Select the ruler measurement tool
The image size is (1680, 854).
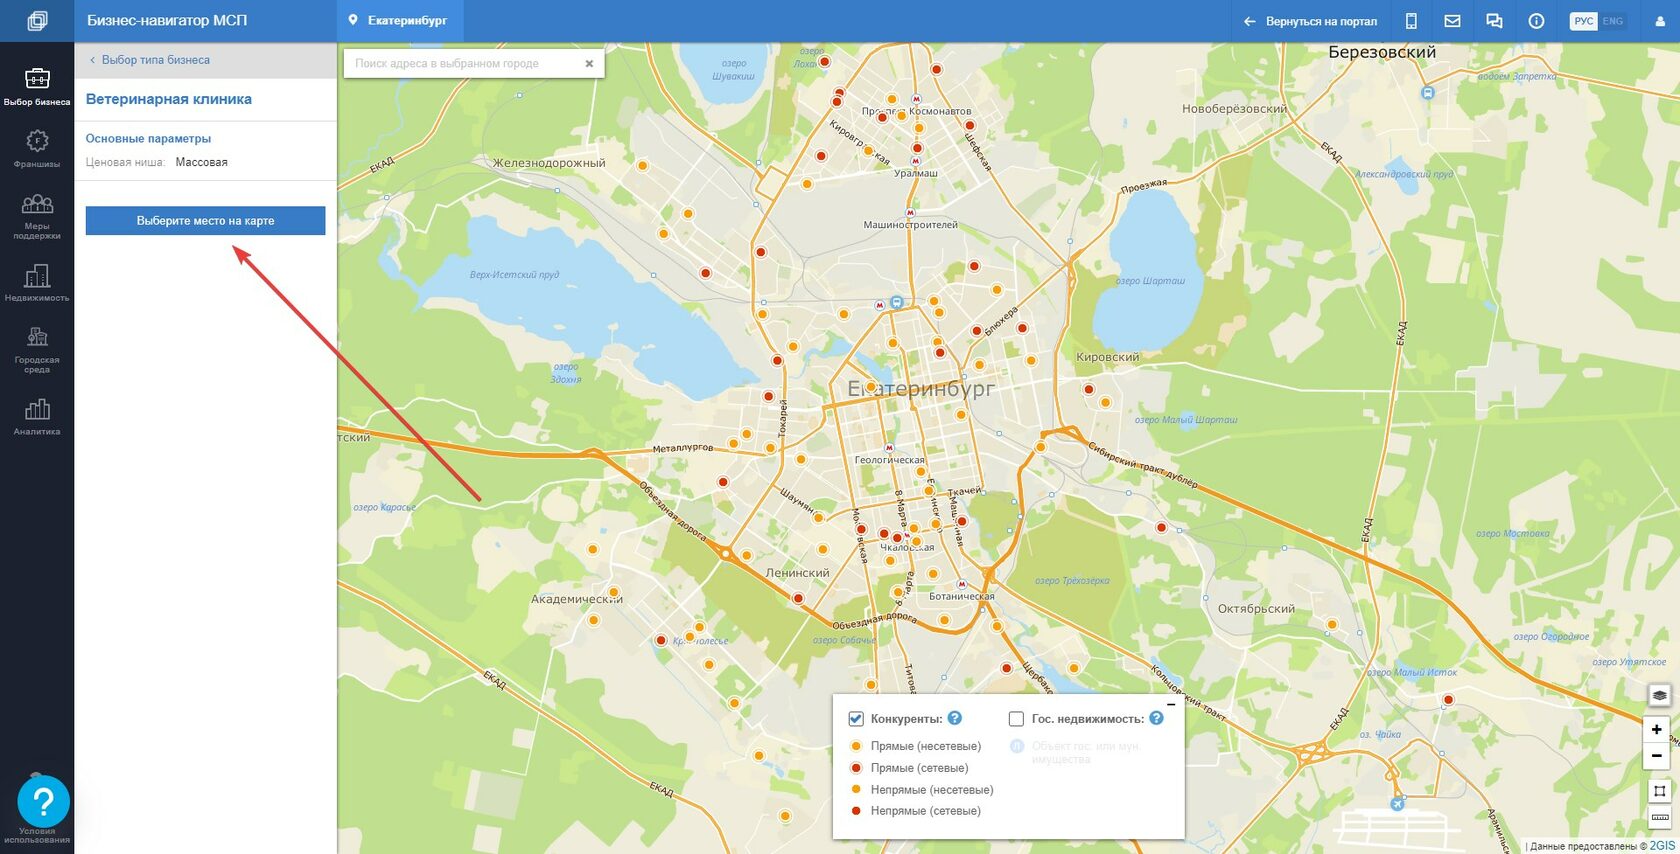1659,818
